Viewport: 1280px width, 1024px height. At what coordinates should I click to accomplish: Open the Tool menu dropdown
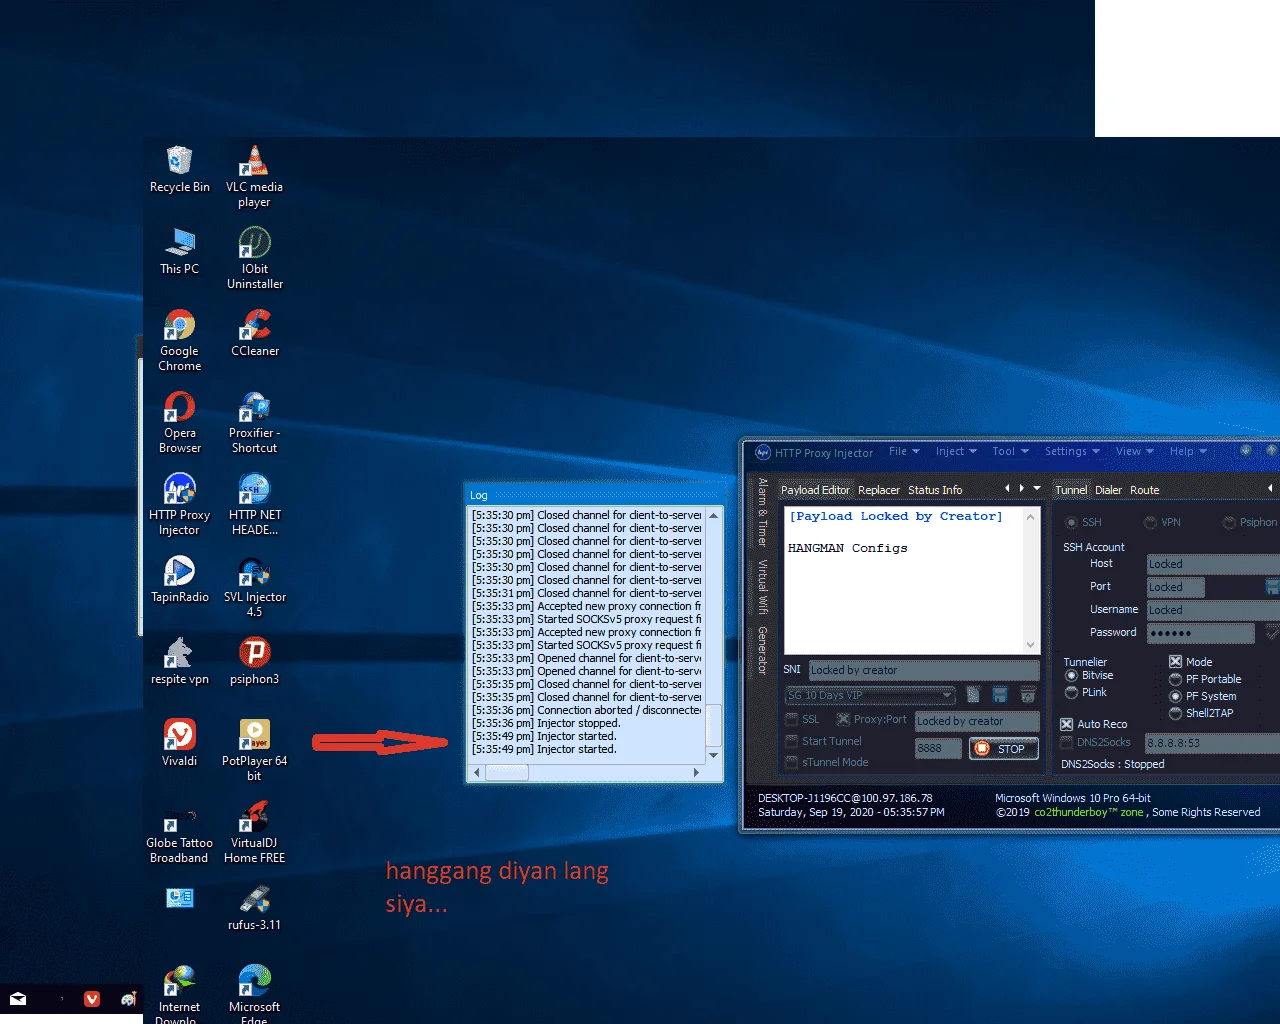tap(1010, 451)
